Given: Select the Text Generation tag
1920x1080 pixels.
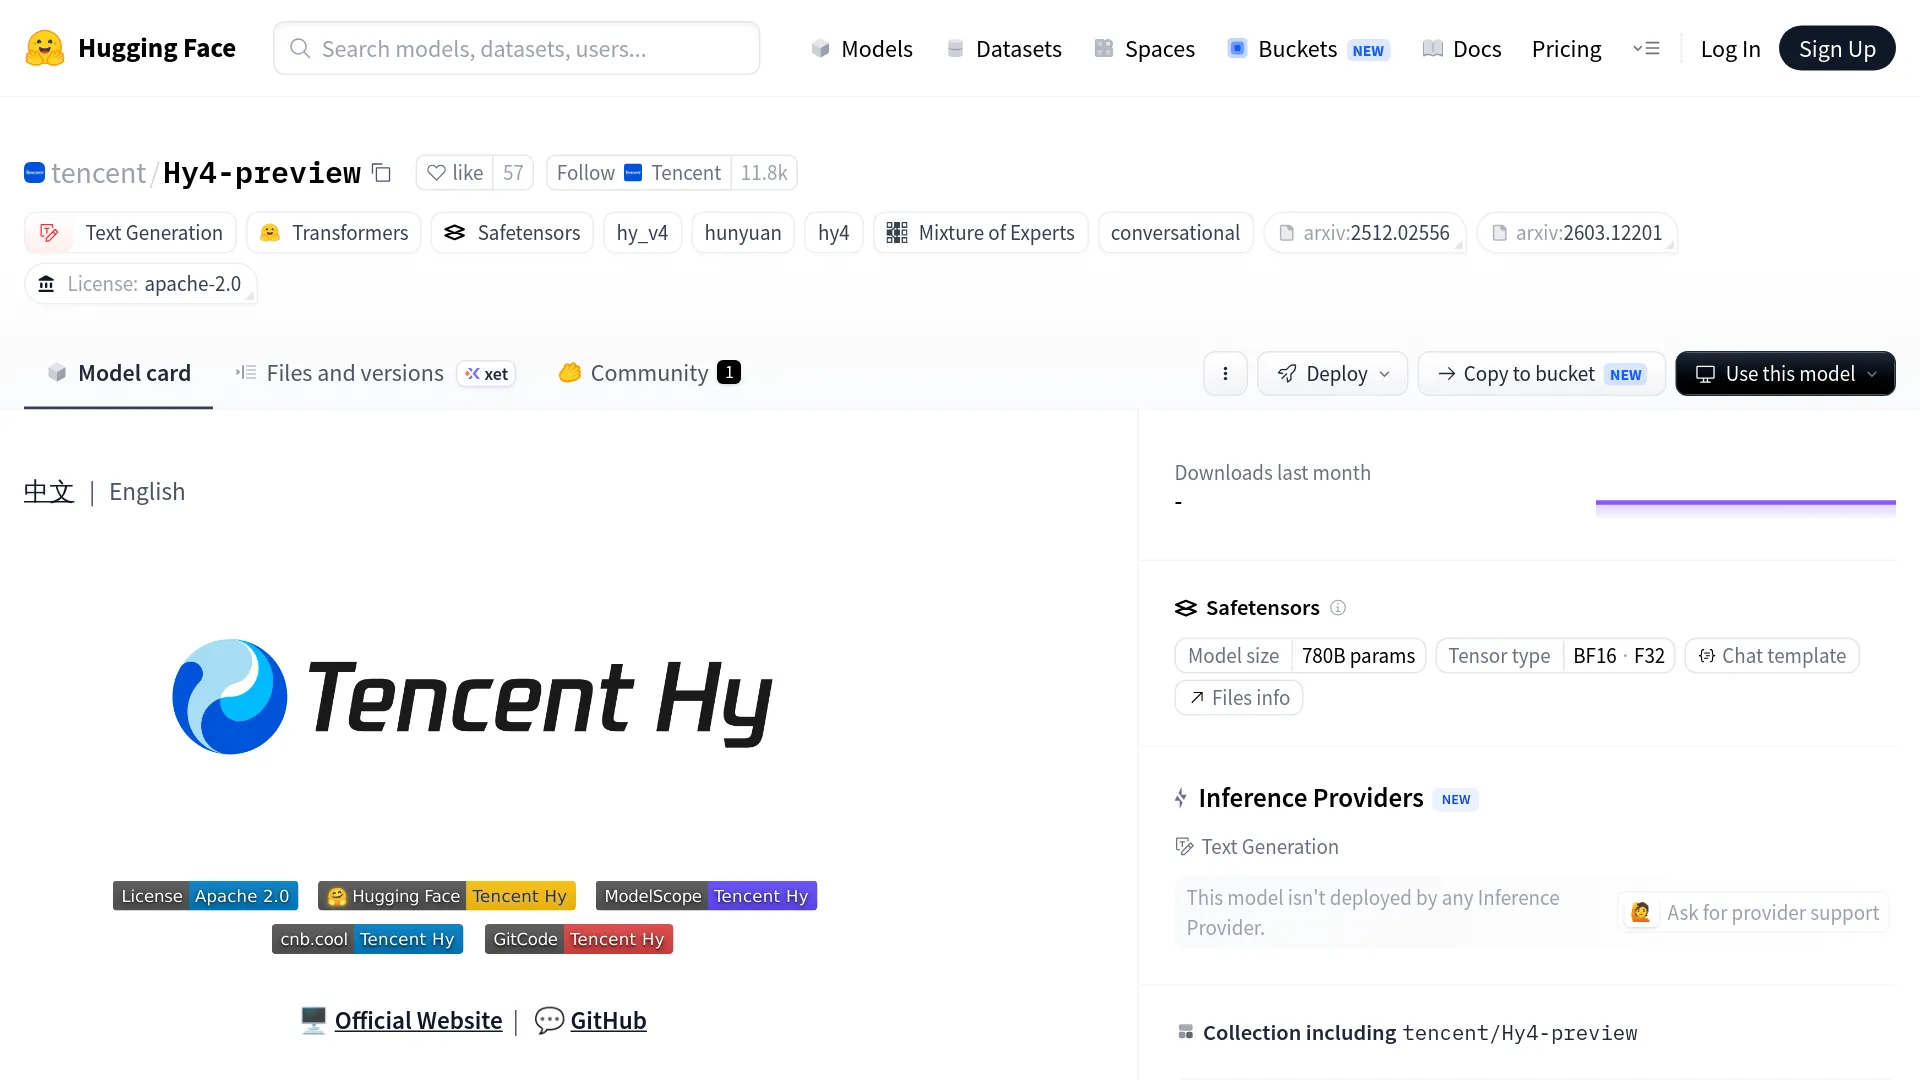Looking at the screenshot, I should pyautogui.click(x=130, y=233).
